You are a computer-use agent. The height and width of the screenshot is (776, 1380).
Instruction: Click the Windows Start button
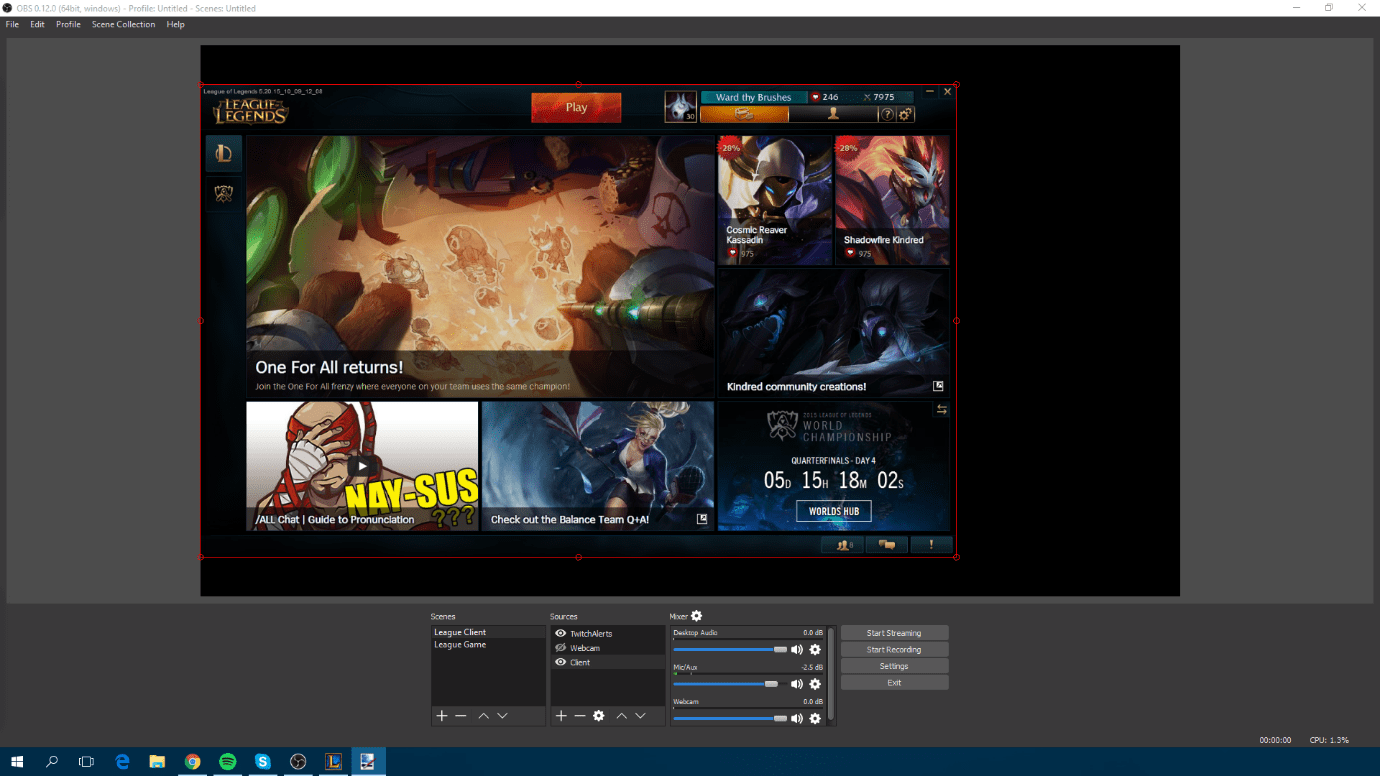tap(17, 762)
